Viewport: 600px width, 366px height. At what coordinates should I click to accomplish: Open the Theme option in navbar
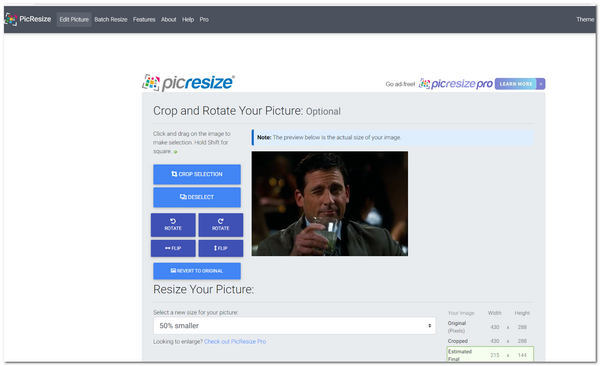585,20
